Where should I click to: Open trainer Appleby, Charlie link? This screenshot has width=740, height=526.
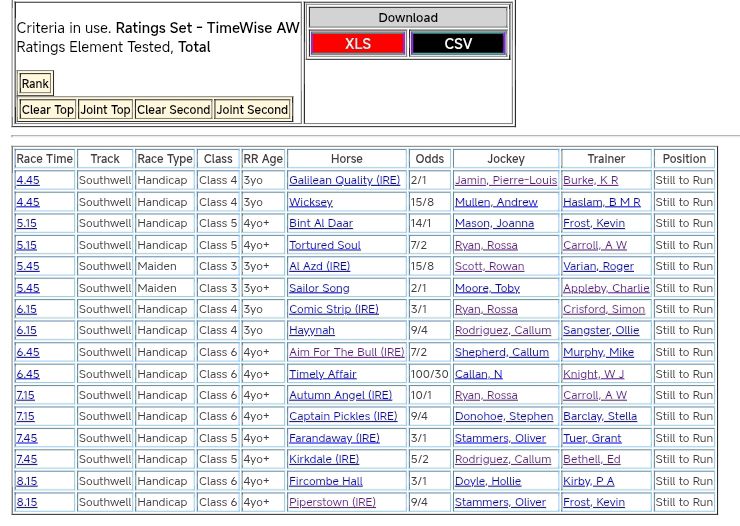coord(606,288)
